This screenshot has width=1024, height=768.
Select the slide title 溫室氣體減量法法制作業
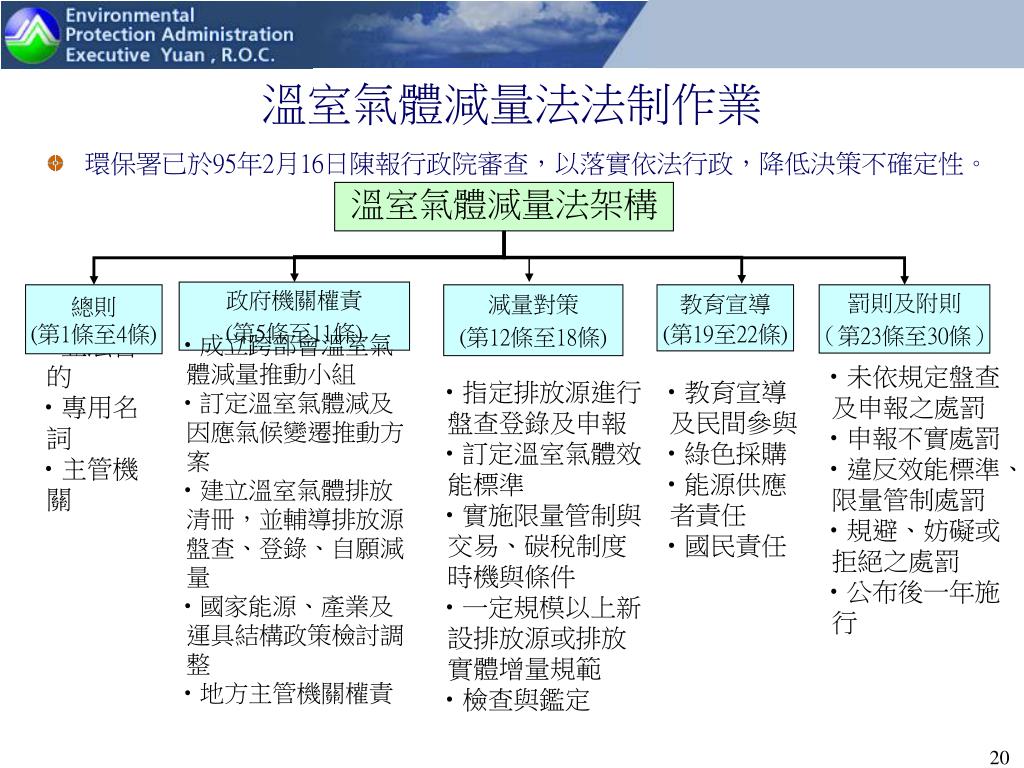click(x=511, y=104)
